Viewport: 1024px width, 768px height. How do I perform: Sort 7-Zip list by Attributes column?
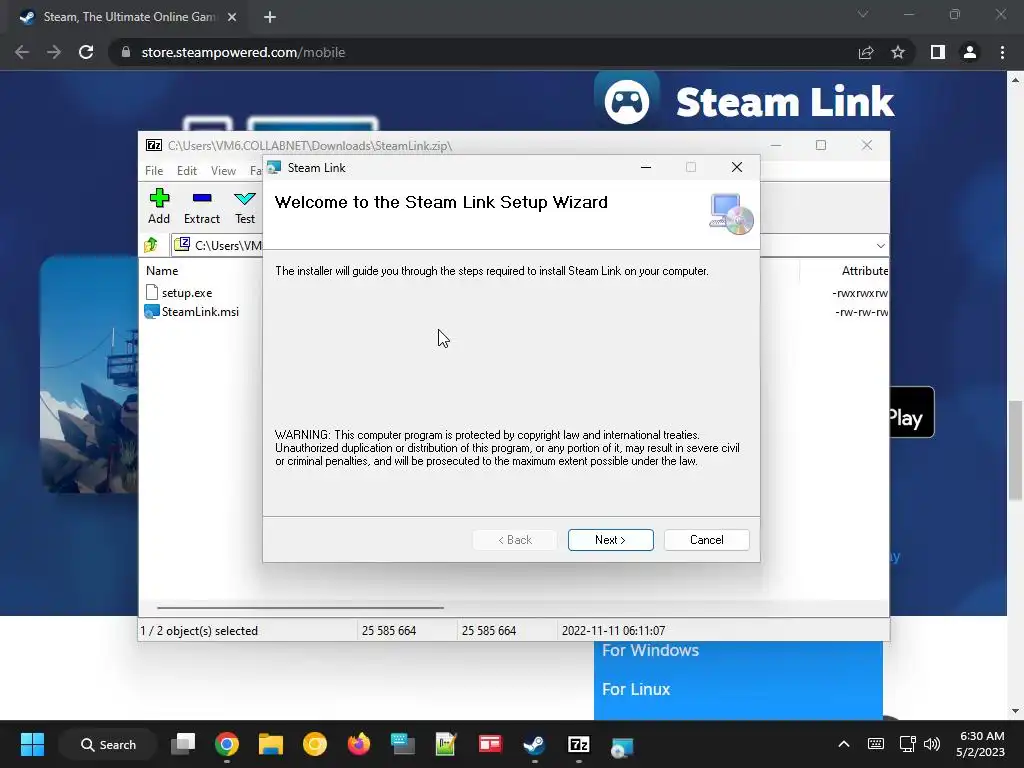(x=864, y=270)
